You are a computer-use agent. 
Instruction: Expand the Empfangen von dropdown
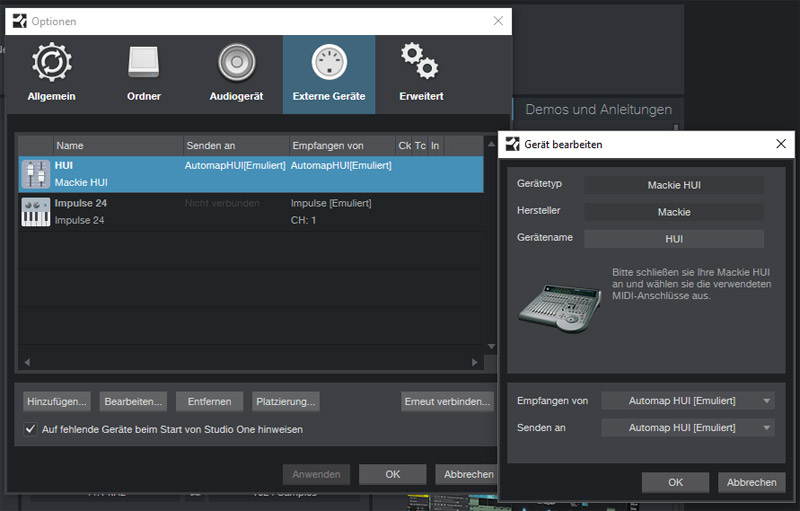coord(687,401)
